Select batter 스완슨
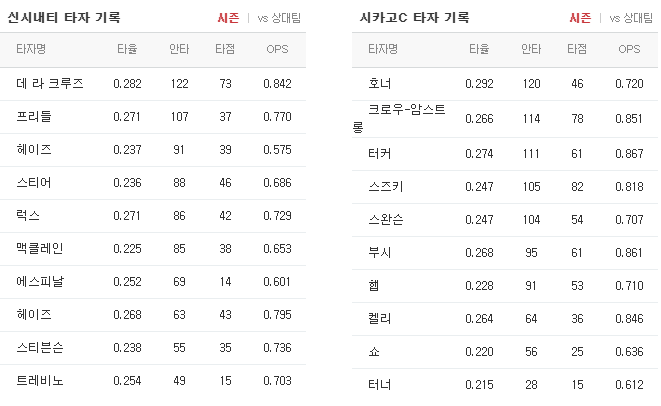The image size is (661, 406). pyautogui.click(x=386, y=219)
